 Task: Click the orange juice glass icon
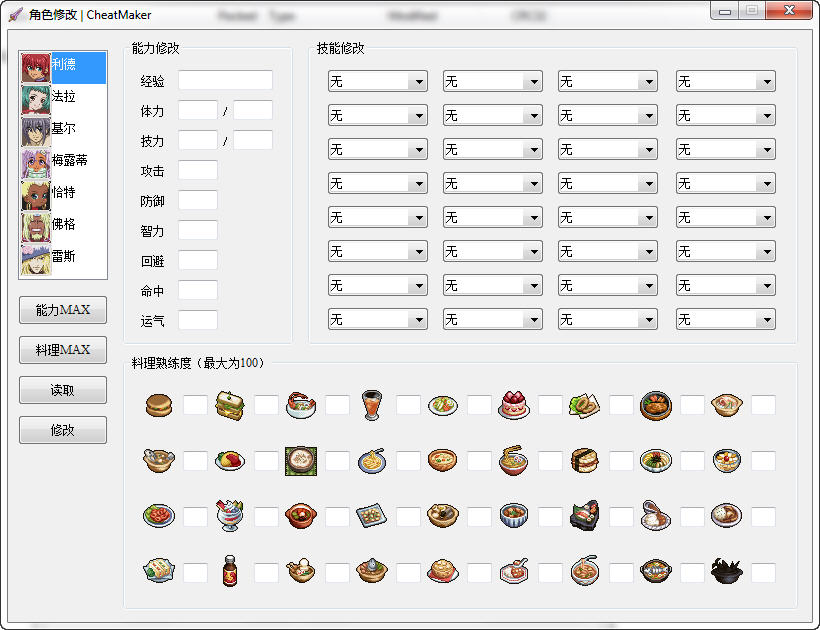(371, 405)
